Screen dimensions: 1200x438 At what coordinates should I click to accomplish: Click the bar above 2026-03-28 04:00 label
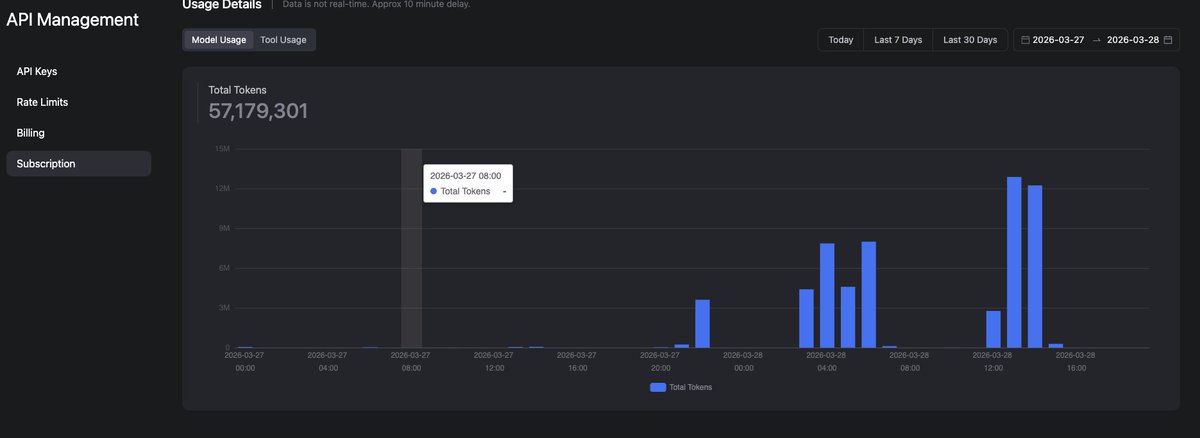click(827, 296)
